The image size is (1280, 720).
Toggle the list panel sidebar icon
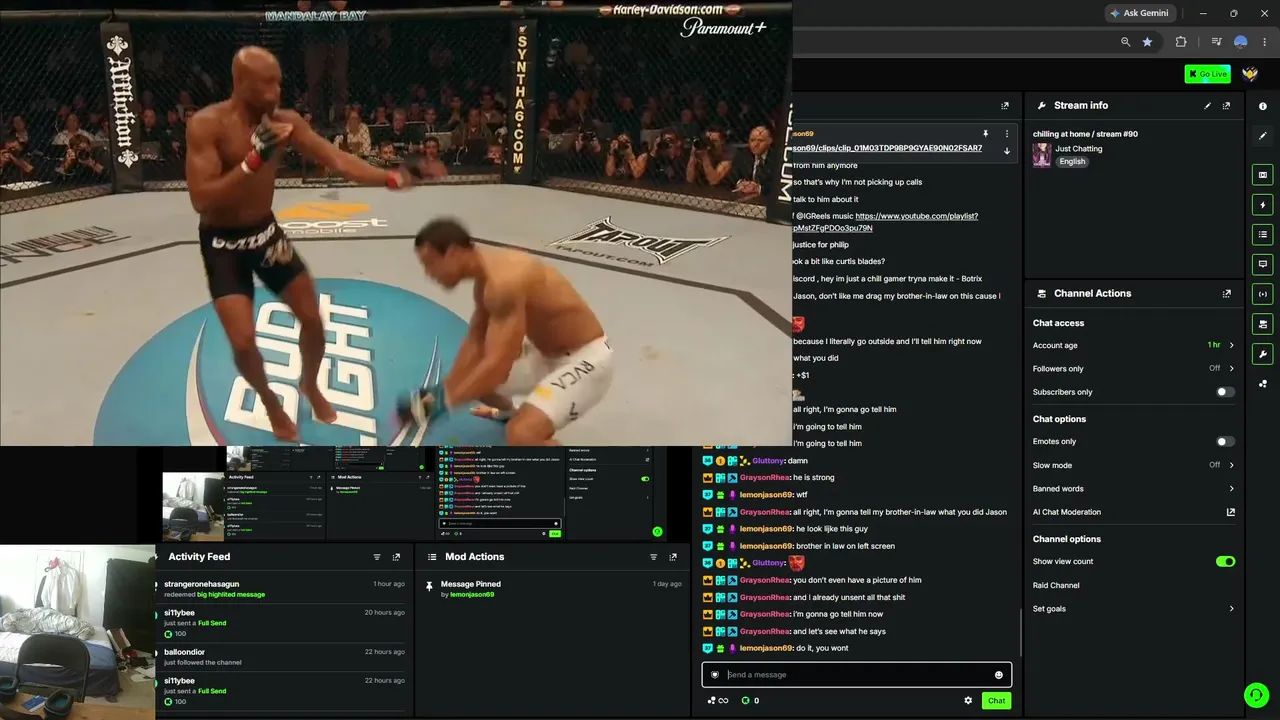pyautogui.click(x=1263, y=234)
